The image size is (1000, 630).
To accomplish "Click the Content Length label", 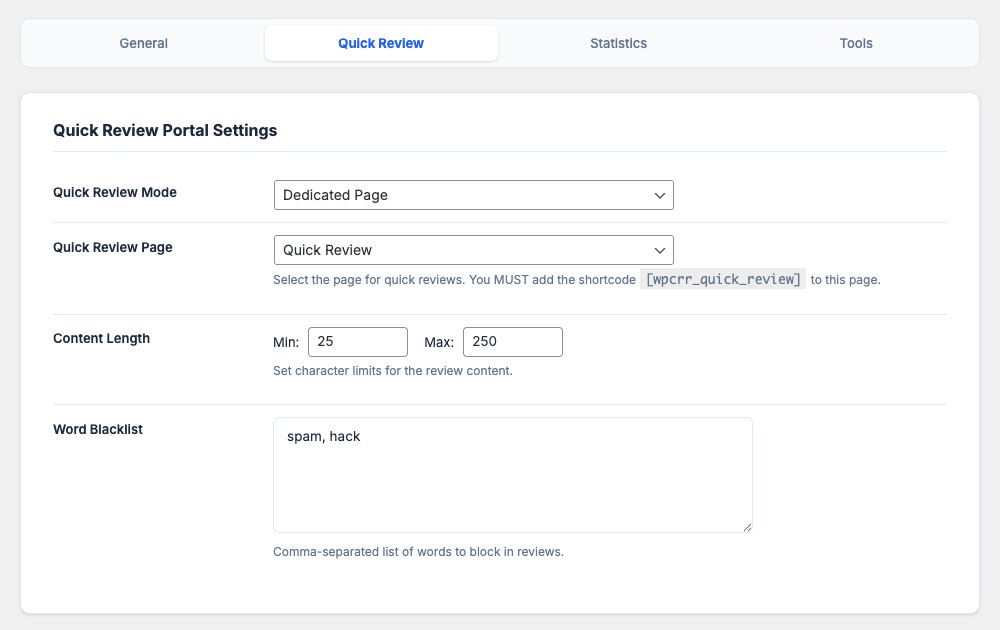I will coord(102,338).
